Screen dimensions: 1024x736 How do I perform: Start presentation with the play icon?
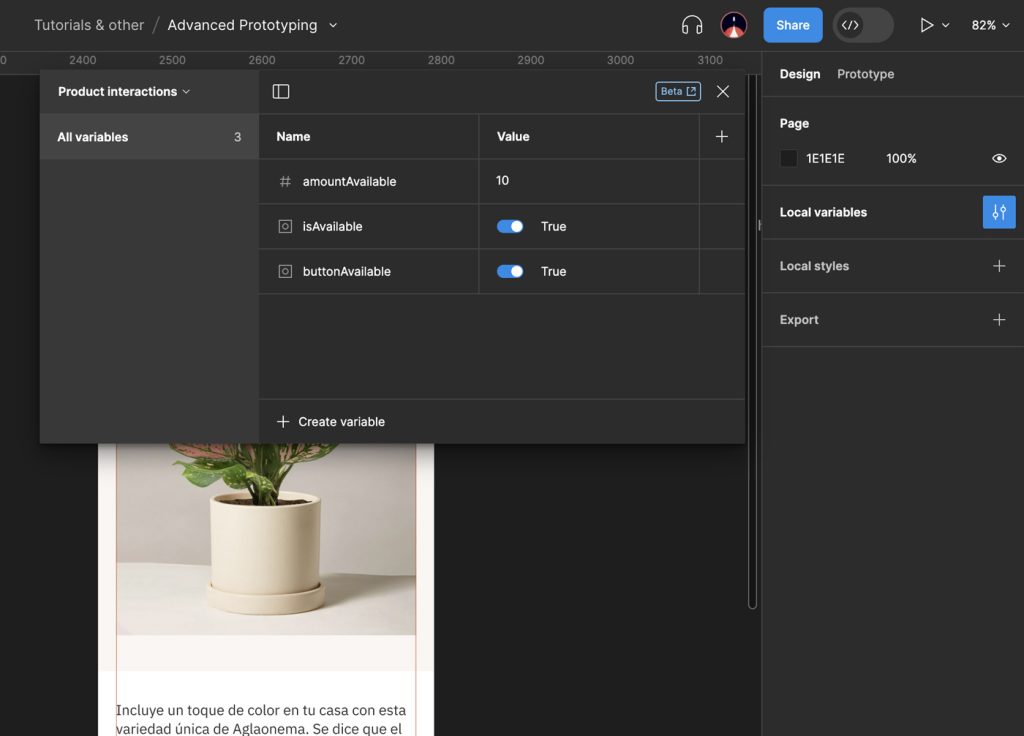[925, 25]
